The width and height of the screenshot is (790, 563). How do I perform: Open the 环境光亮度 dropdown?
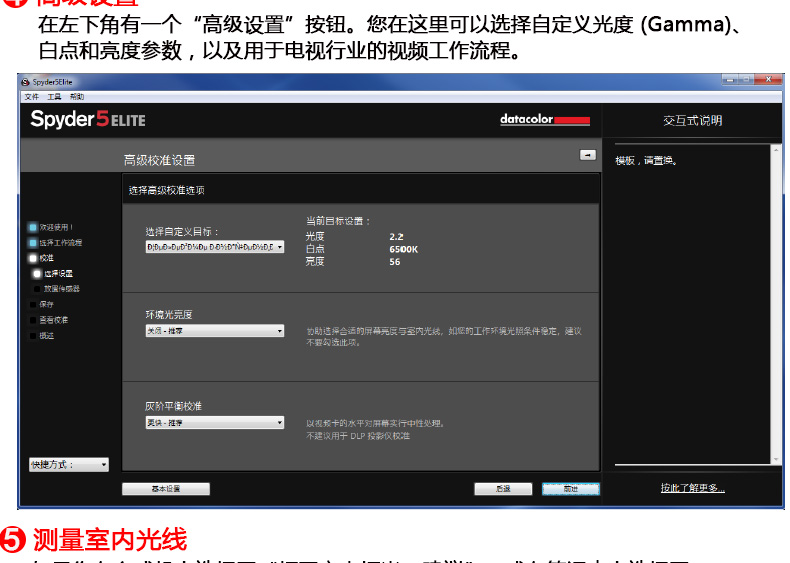(x=215, y=331)
